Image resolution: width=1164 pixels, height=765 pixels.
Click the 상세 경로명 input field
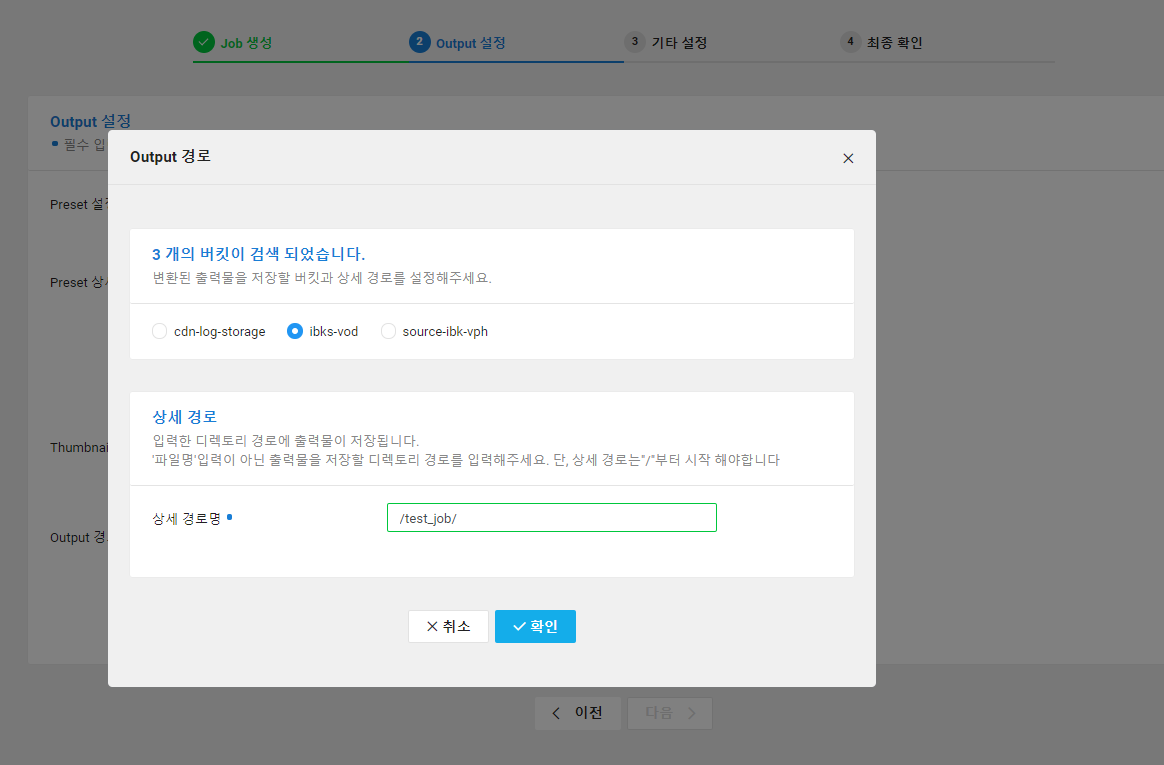[552, 518]
